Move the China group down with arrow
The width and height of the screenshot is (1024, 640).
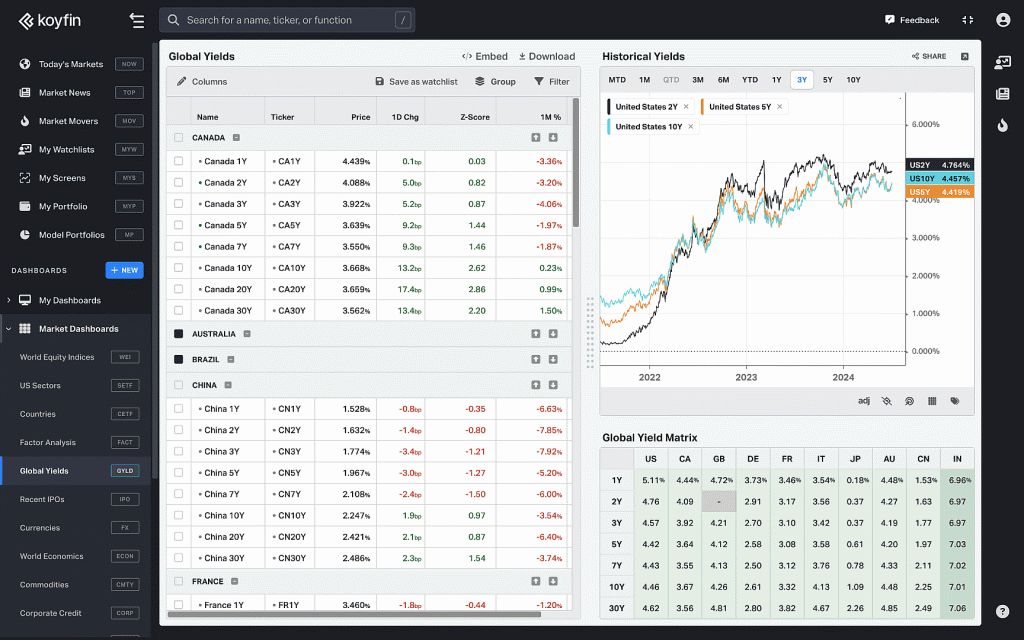(553, 385)
